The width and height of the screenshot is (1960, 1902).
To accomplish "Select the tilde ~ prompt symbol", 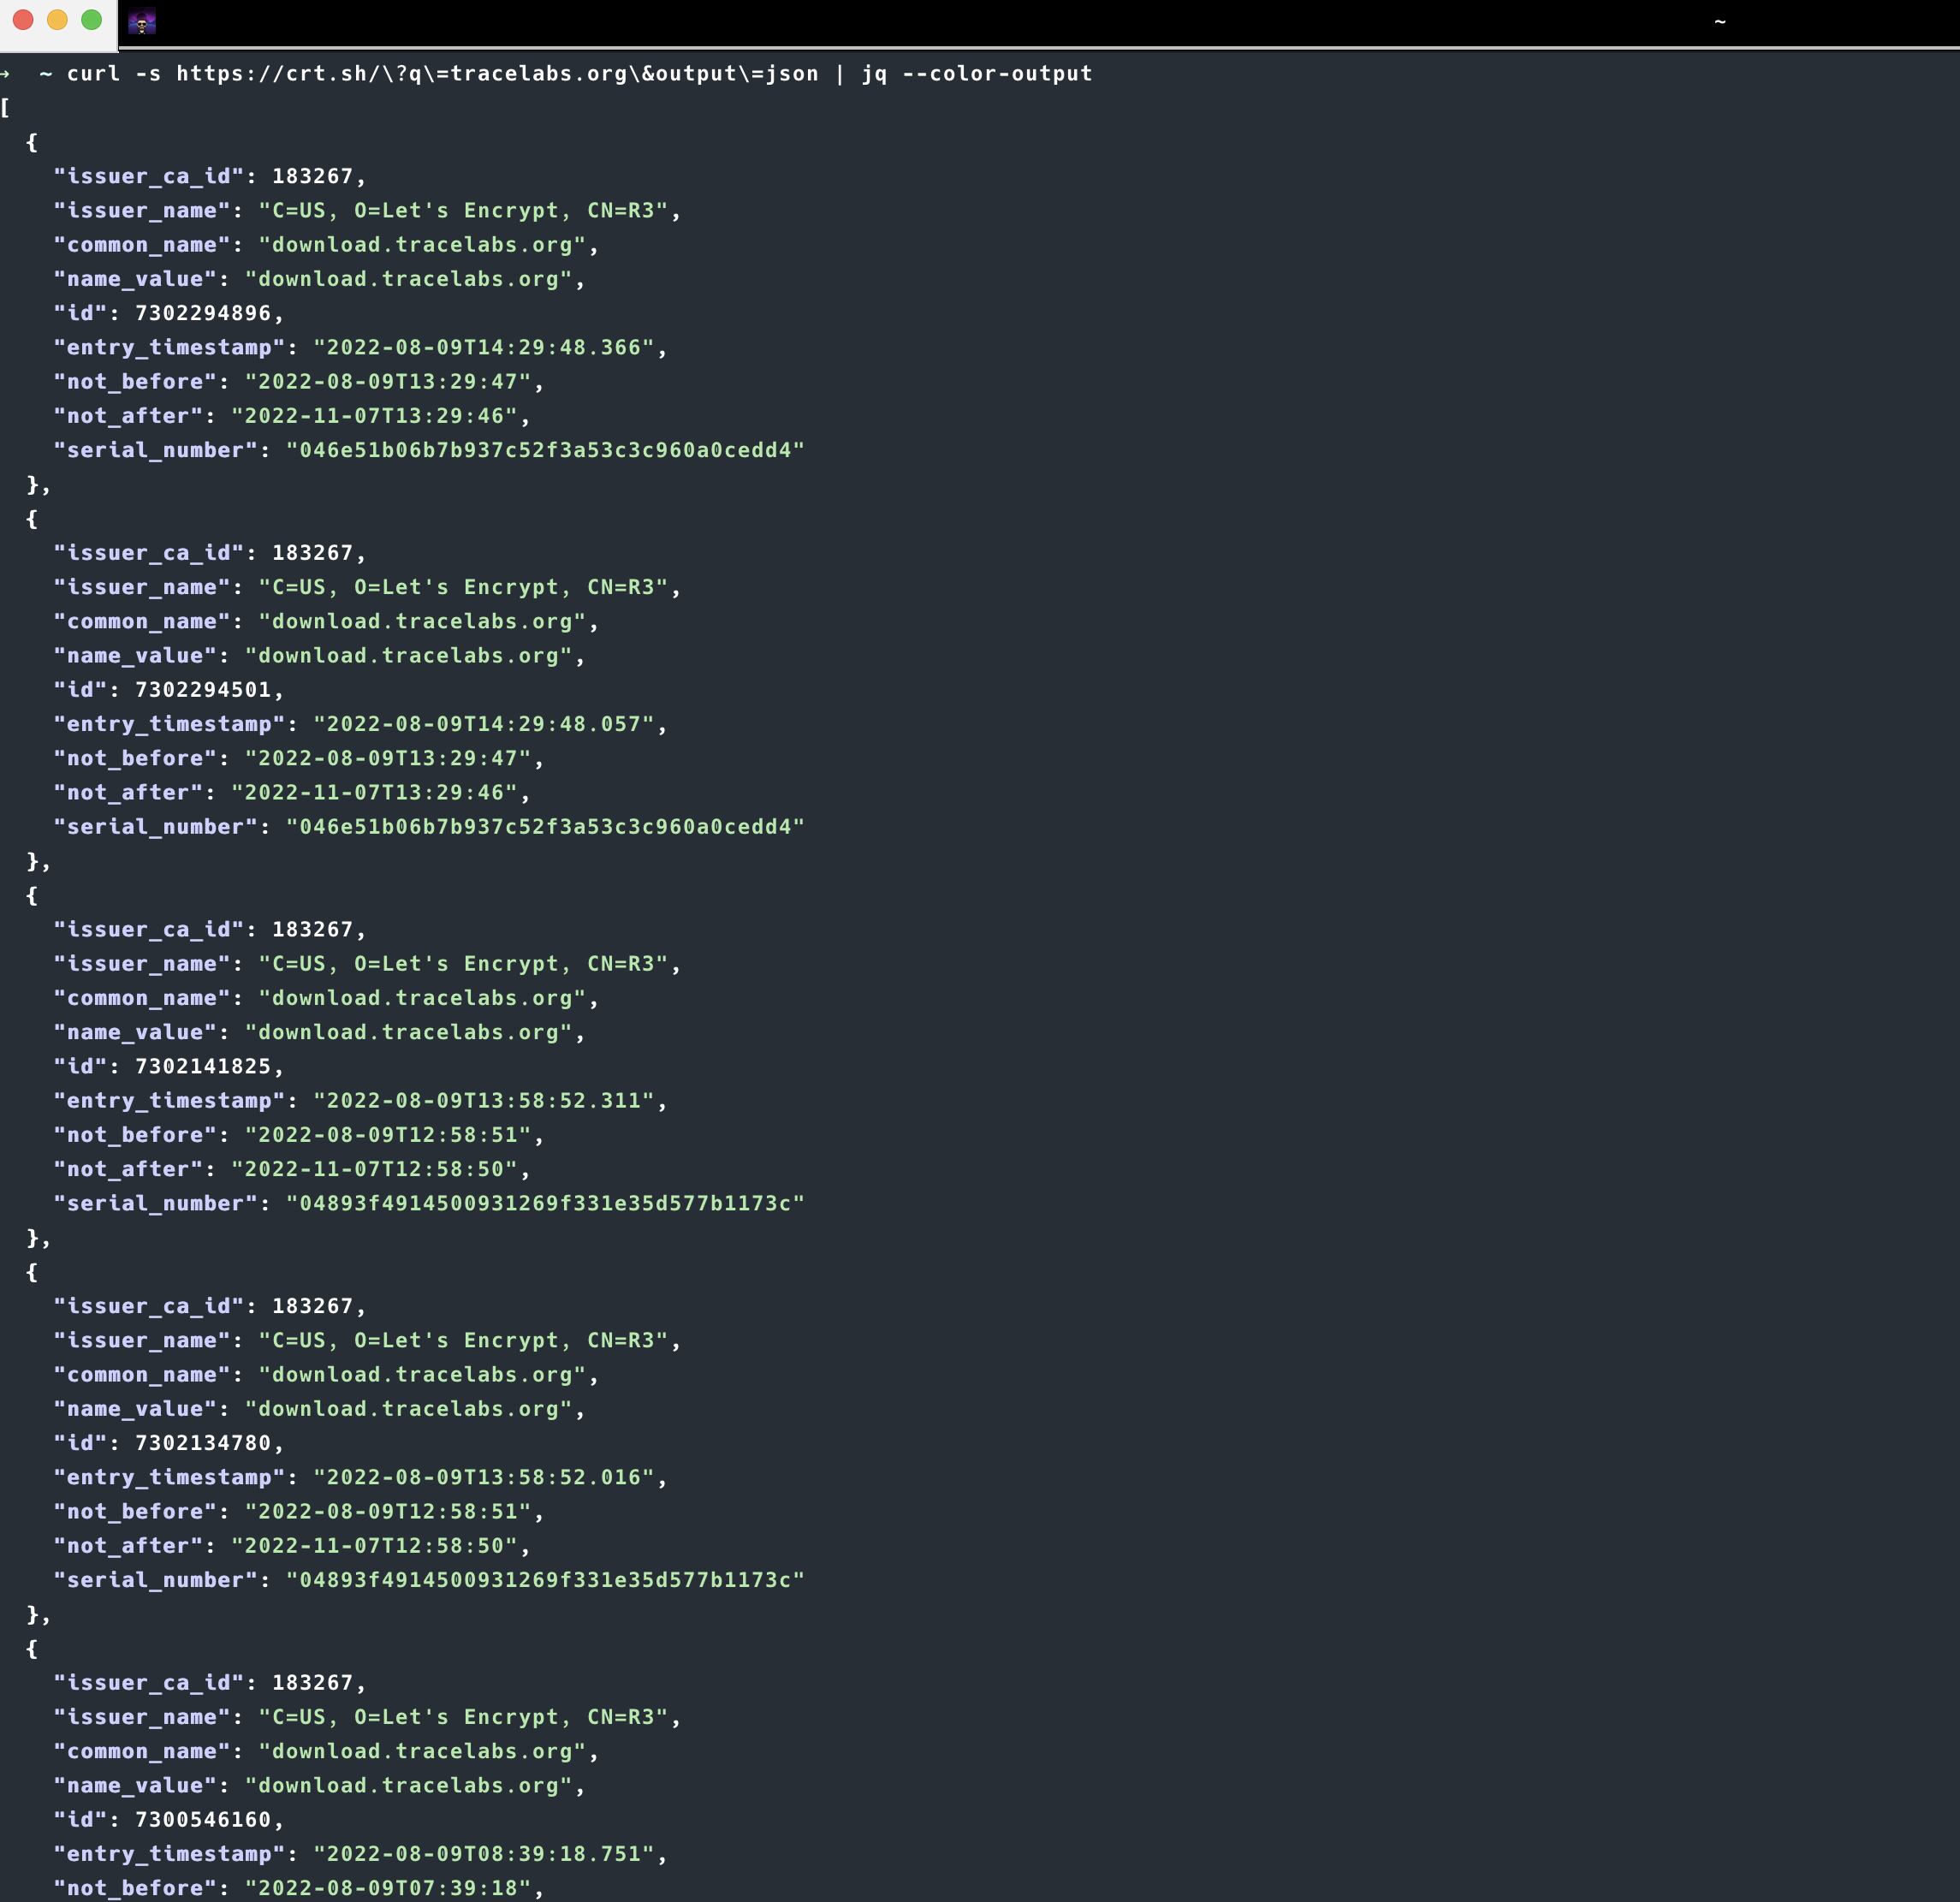I will (50, 72).
